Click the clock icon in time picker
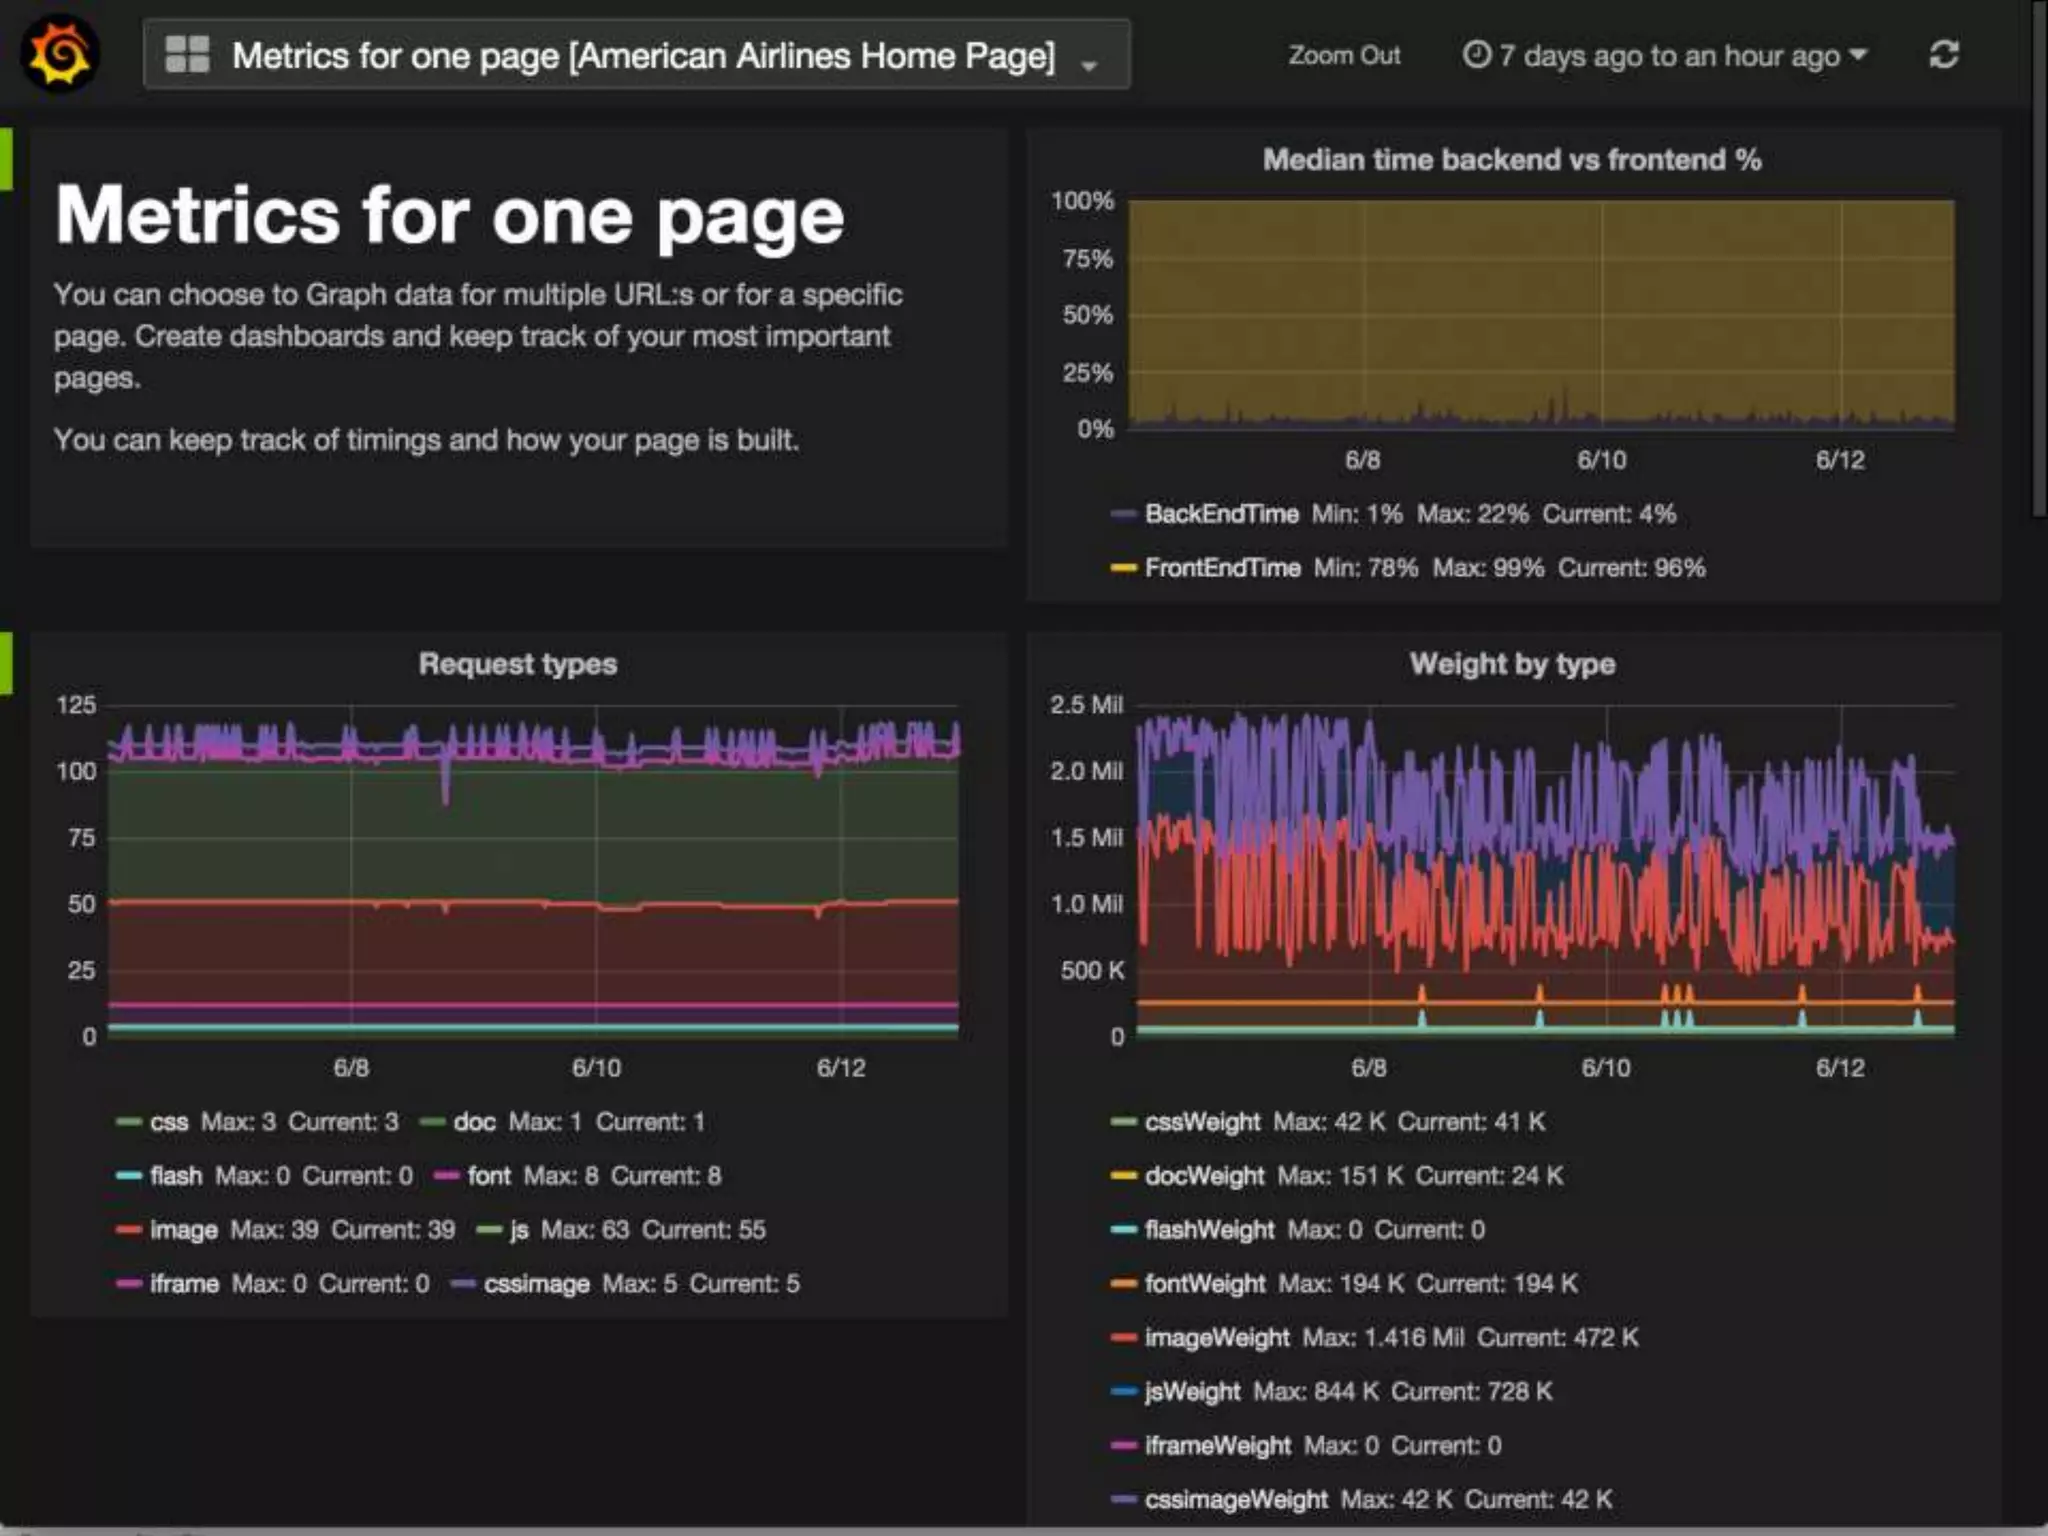 1476,55
